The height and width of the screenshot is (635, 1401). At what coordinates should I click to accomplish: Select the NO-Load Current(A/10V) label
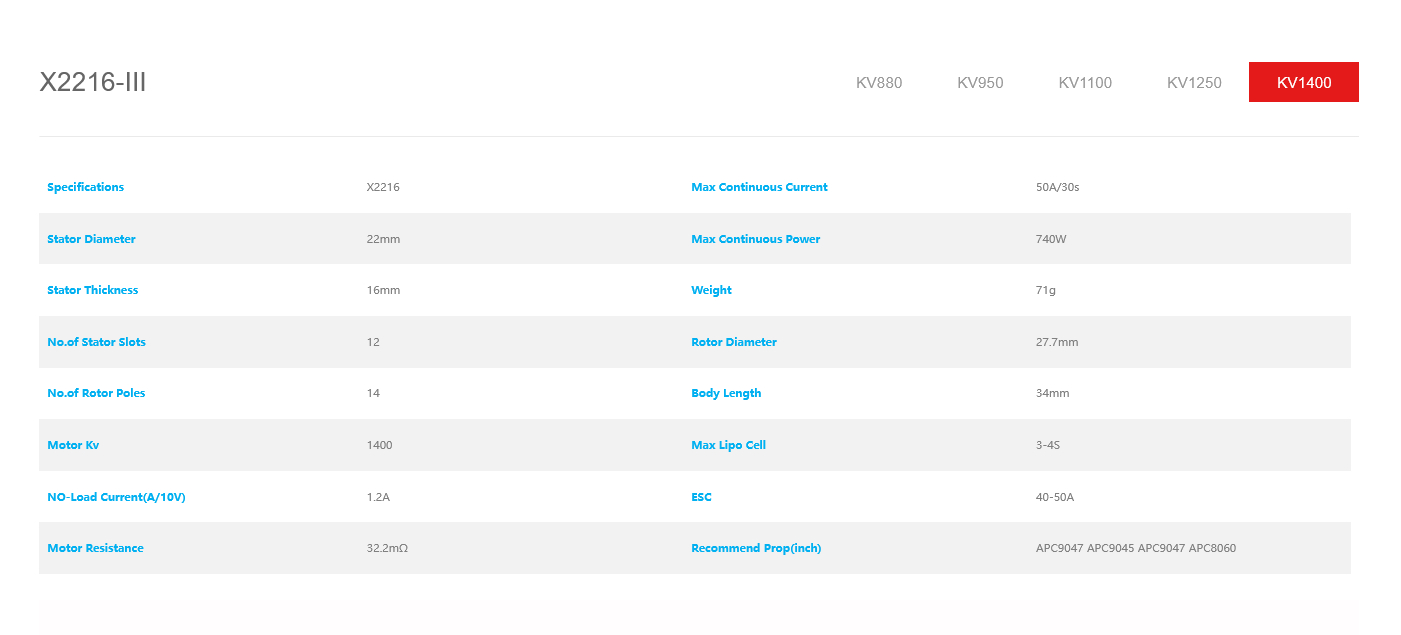click(116, 497)
